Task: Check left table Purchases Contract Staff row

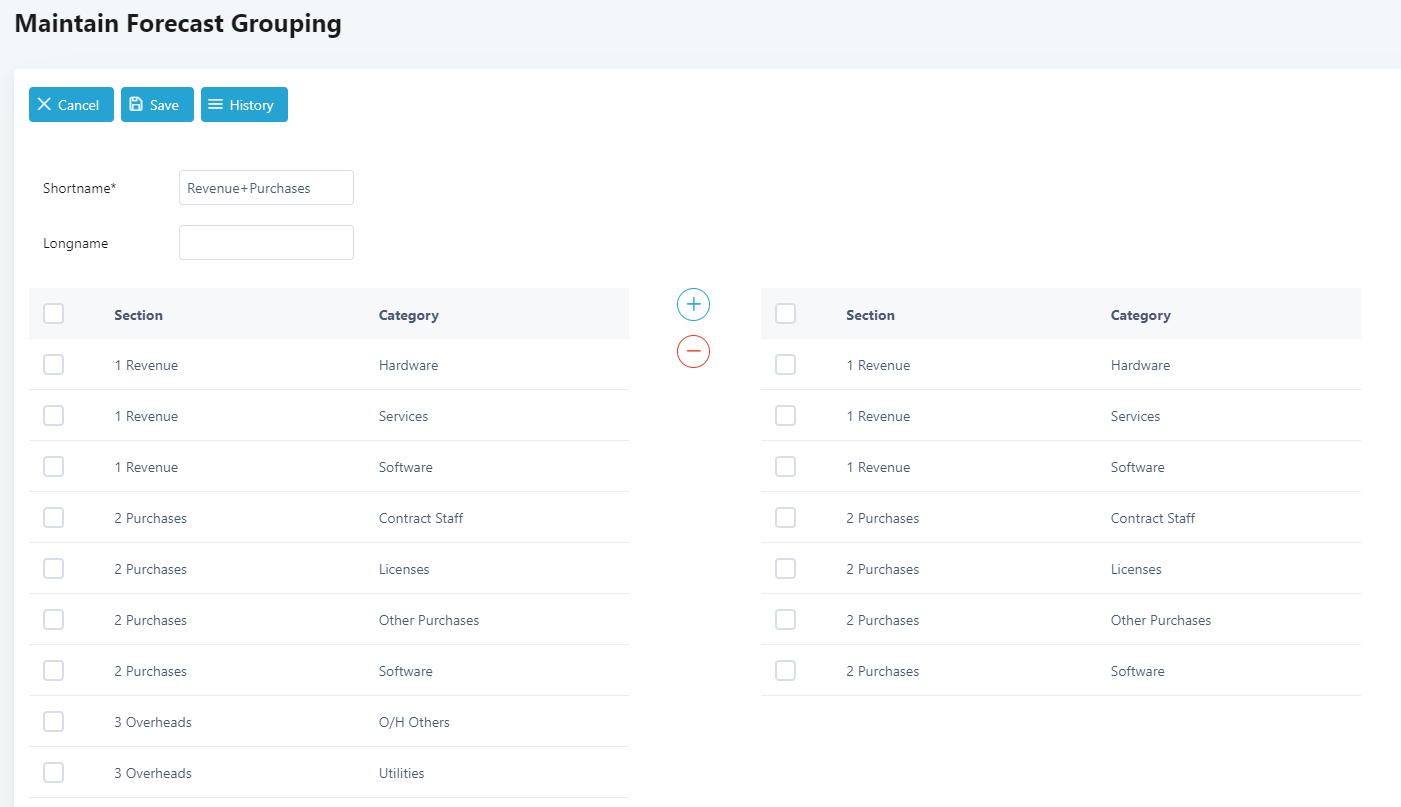Action: (54, 518)
